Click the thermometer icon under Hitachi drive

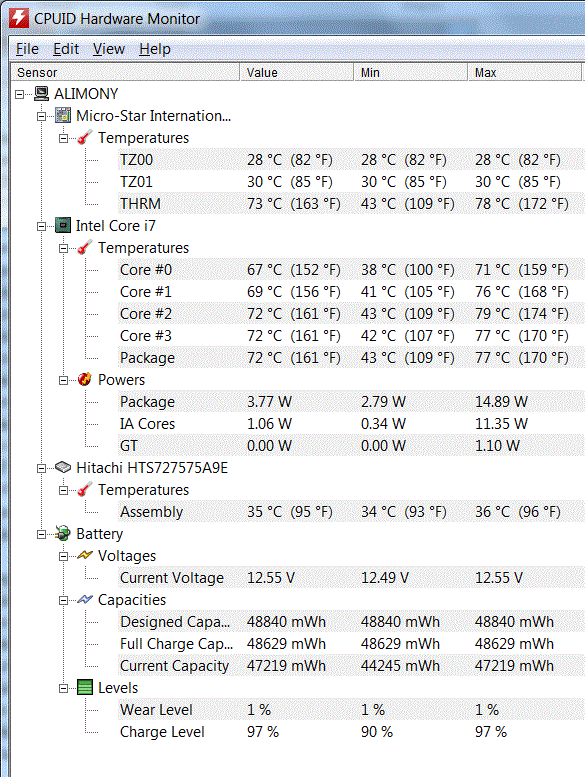coord(85,490)
